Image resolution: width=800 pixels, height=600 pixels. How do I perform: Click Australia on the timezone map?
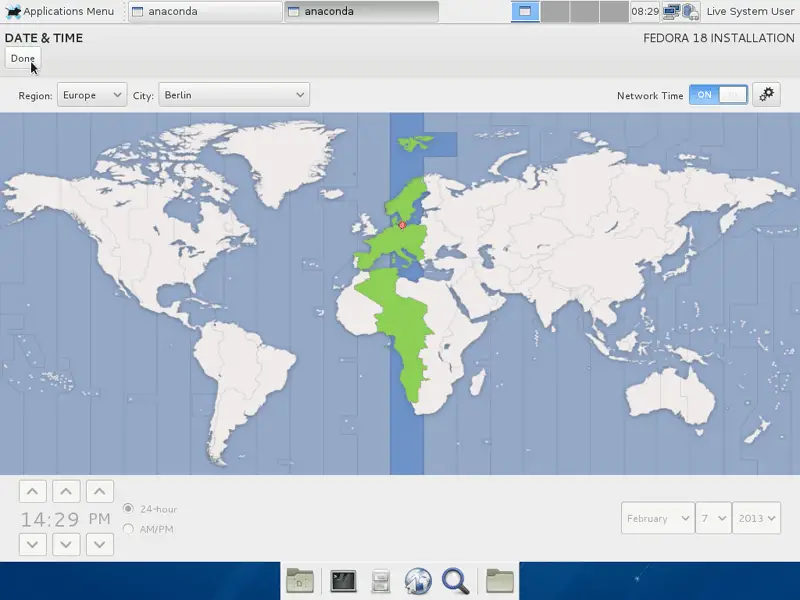[x=669, y=396]
